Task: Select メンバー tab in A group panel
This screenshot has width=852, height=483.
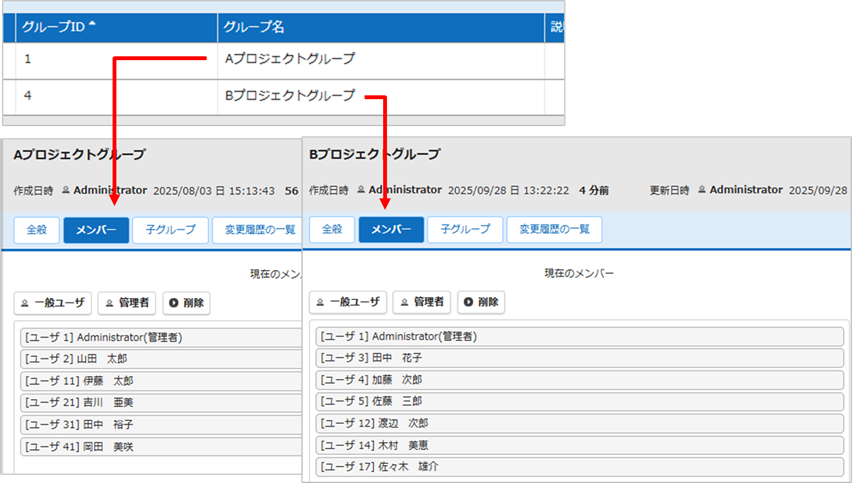Action: click(x=95, y=230)
